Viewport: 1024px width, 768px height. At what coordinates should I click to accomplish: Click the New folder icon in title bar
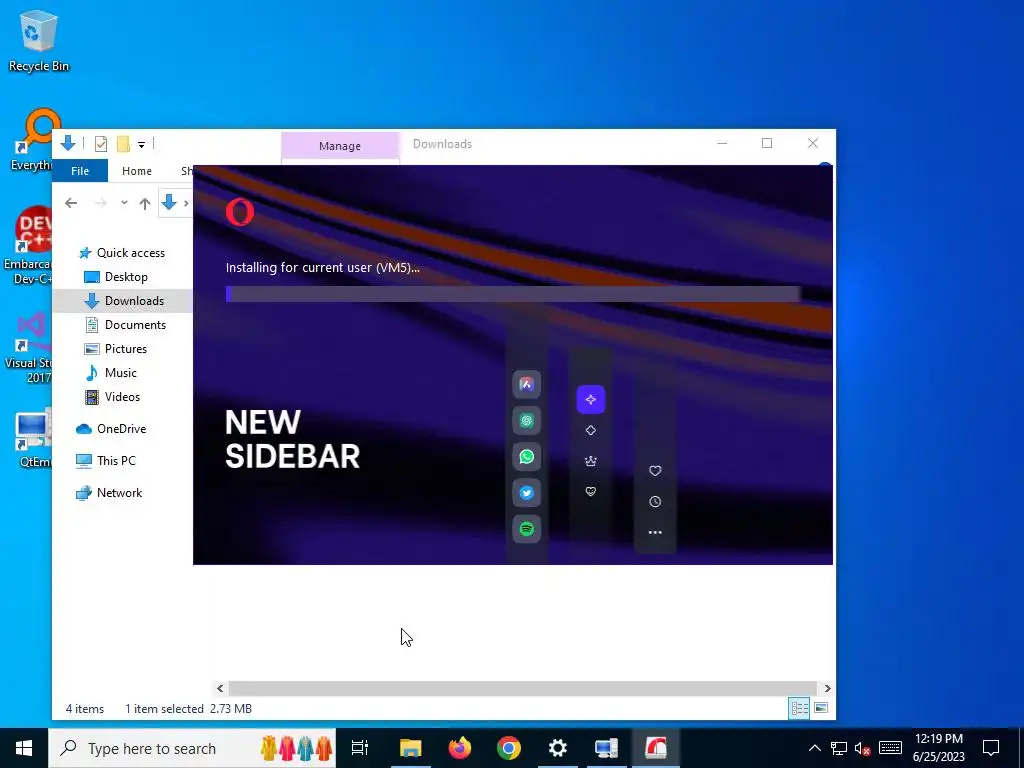(123, 144)
